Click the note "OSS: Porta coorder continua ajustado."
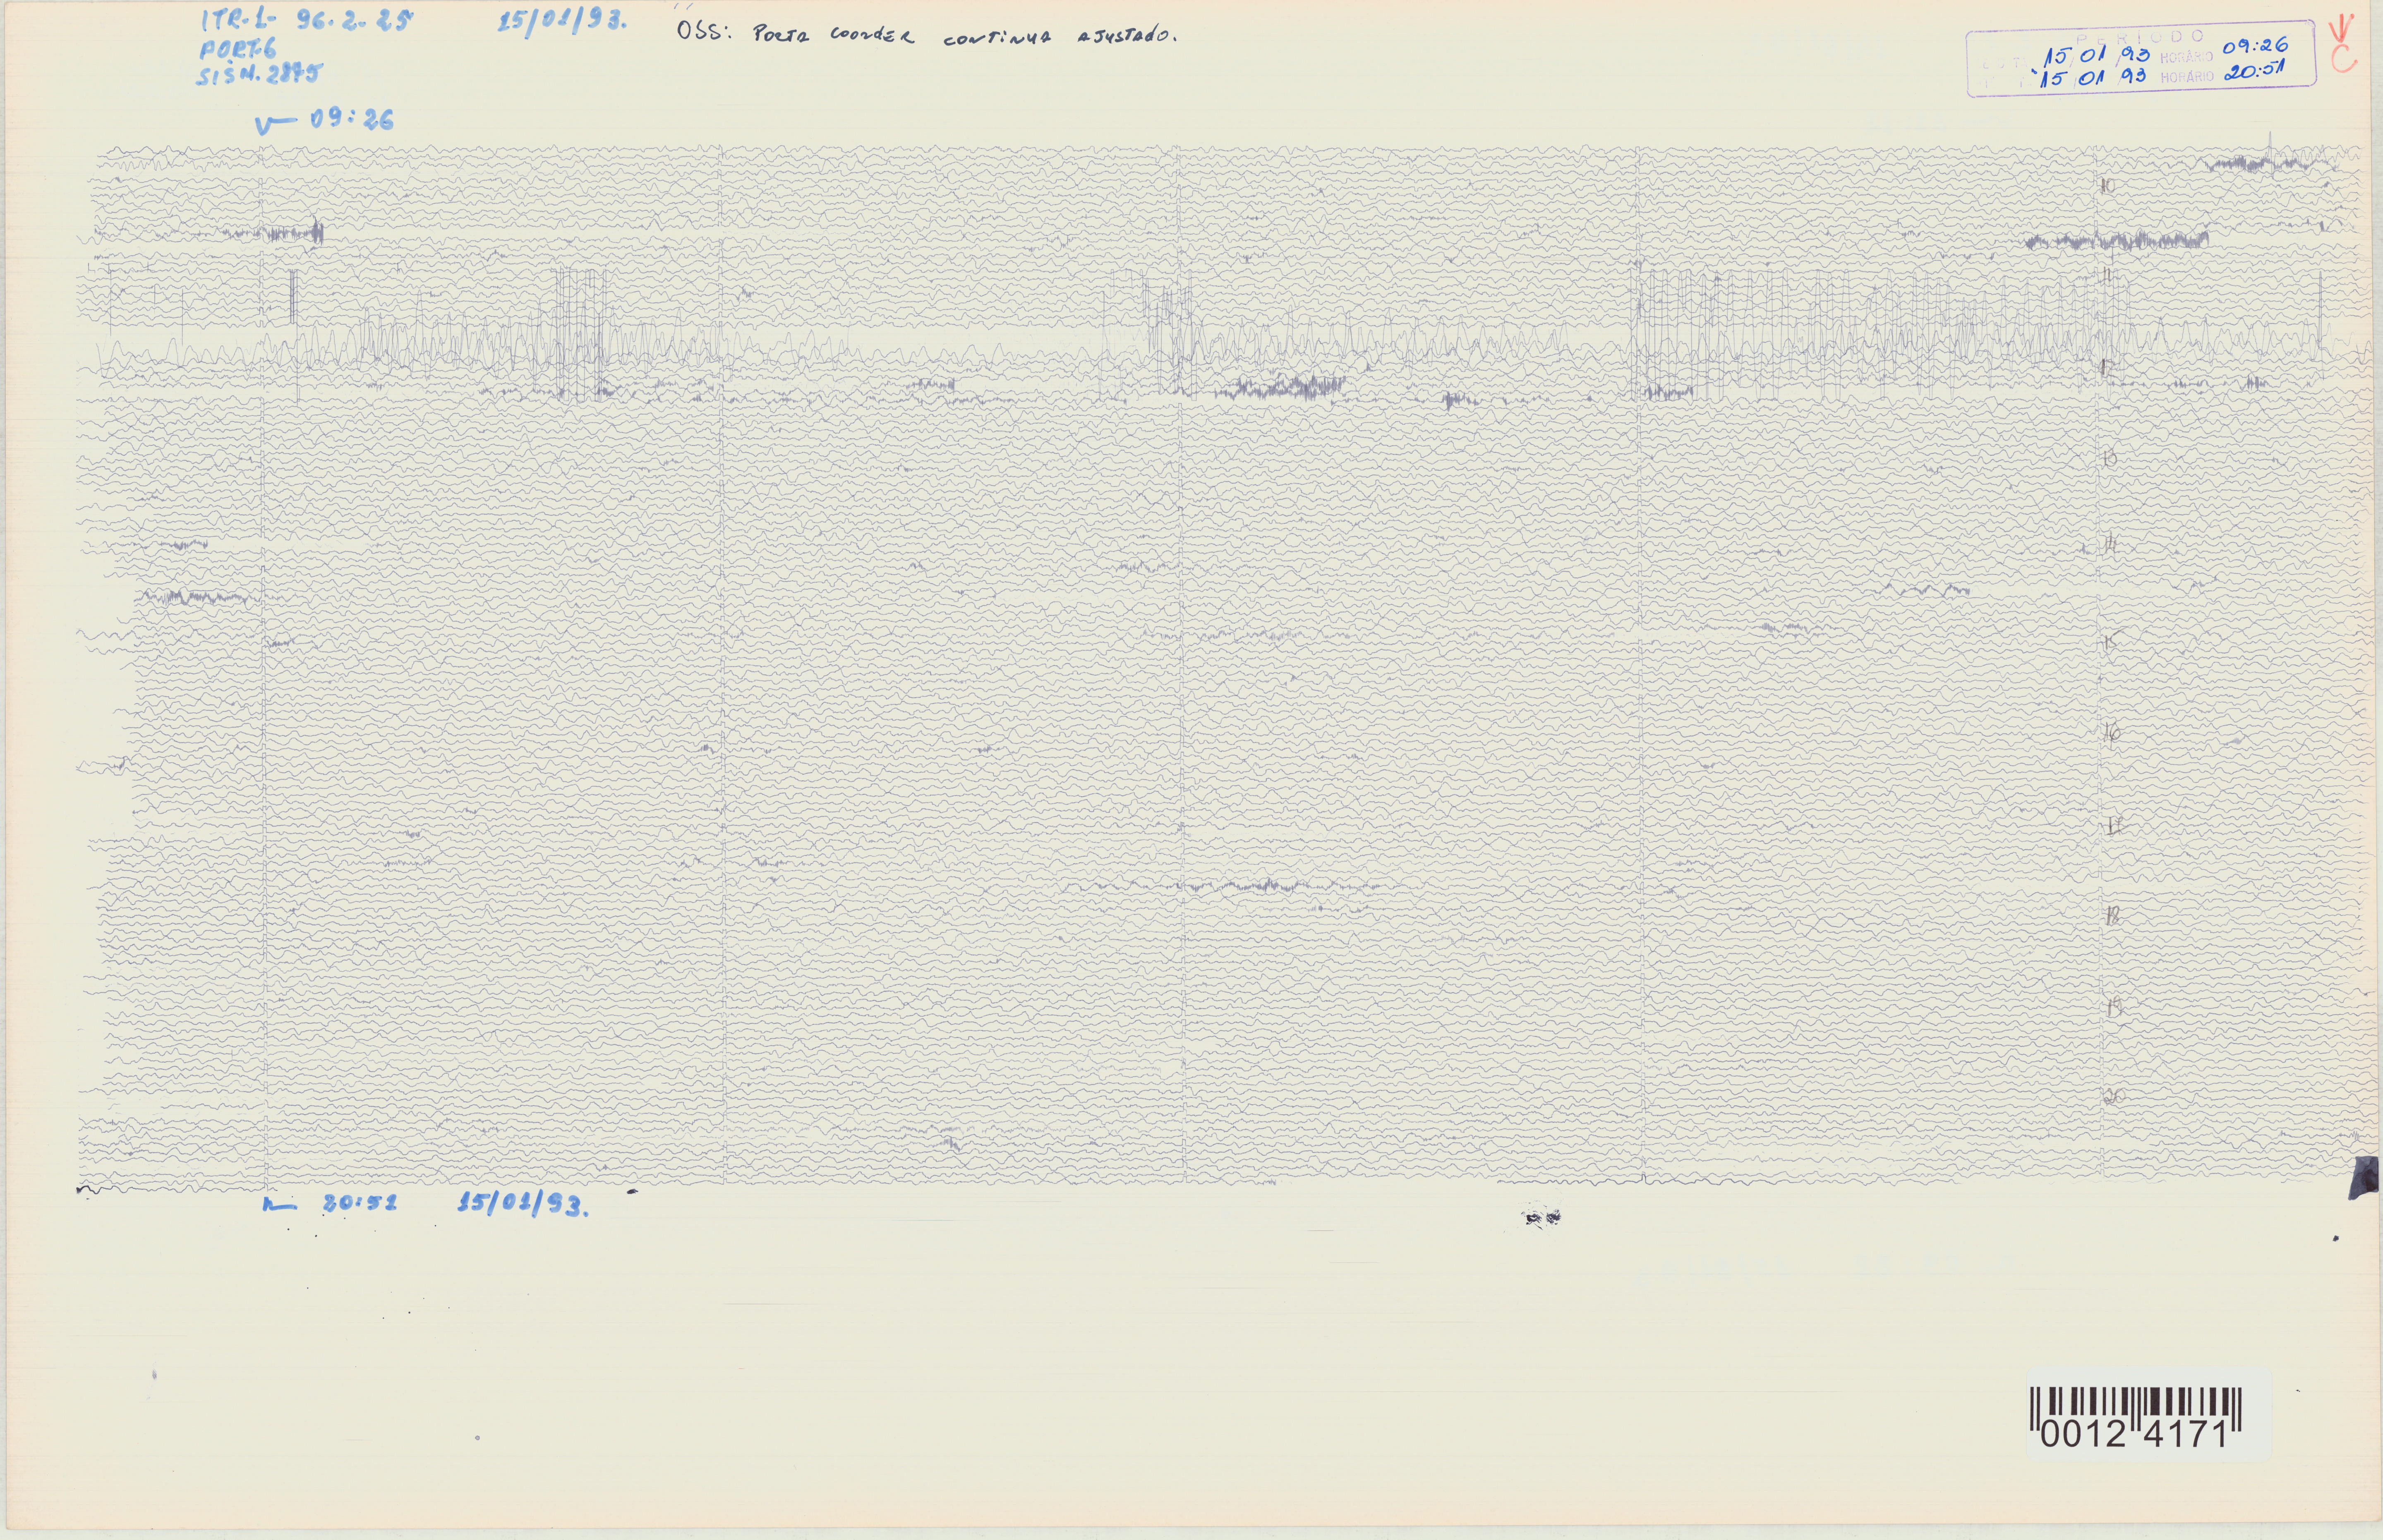Screen dimensions: 2383x1540 [x=927, y=34]
